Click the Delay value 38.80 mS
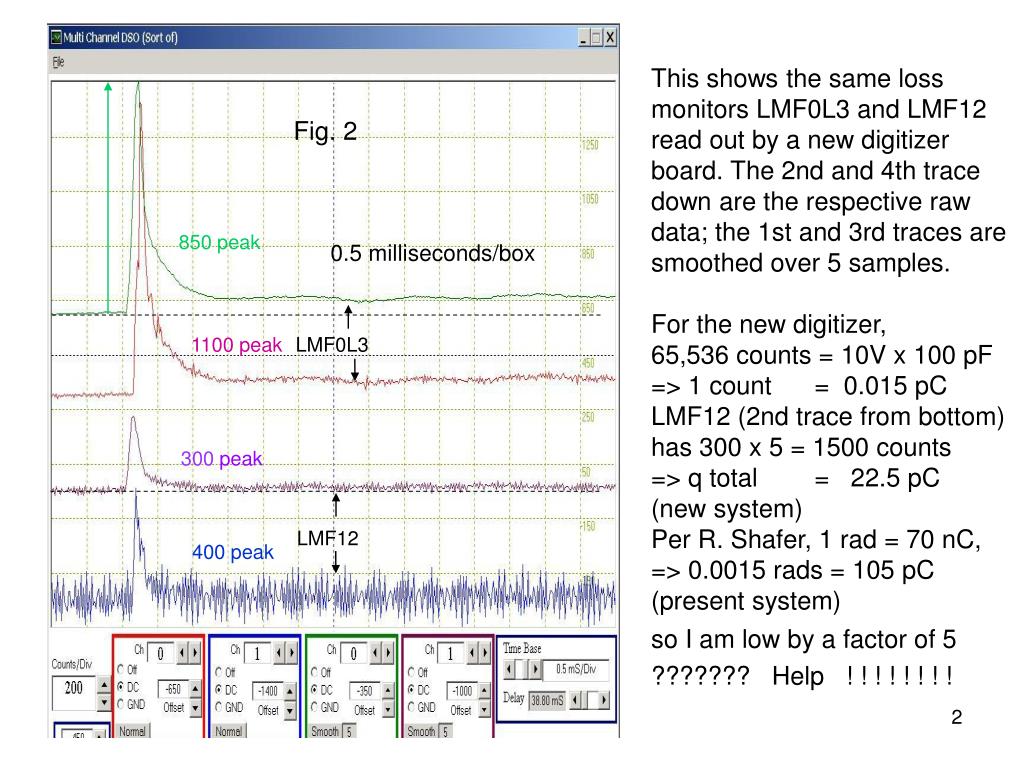This screenshot has height=768, width=1024. (x=547, y=701)
